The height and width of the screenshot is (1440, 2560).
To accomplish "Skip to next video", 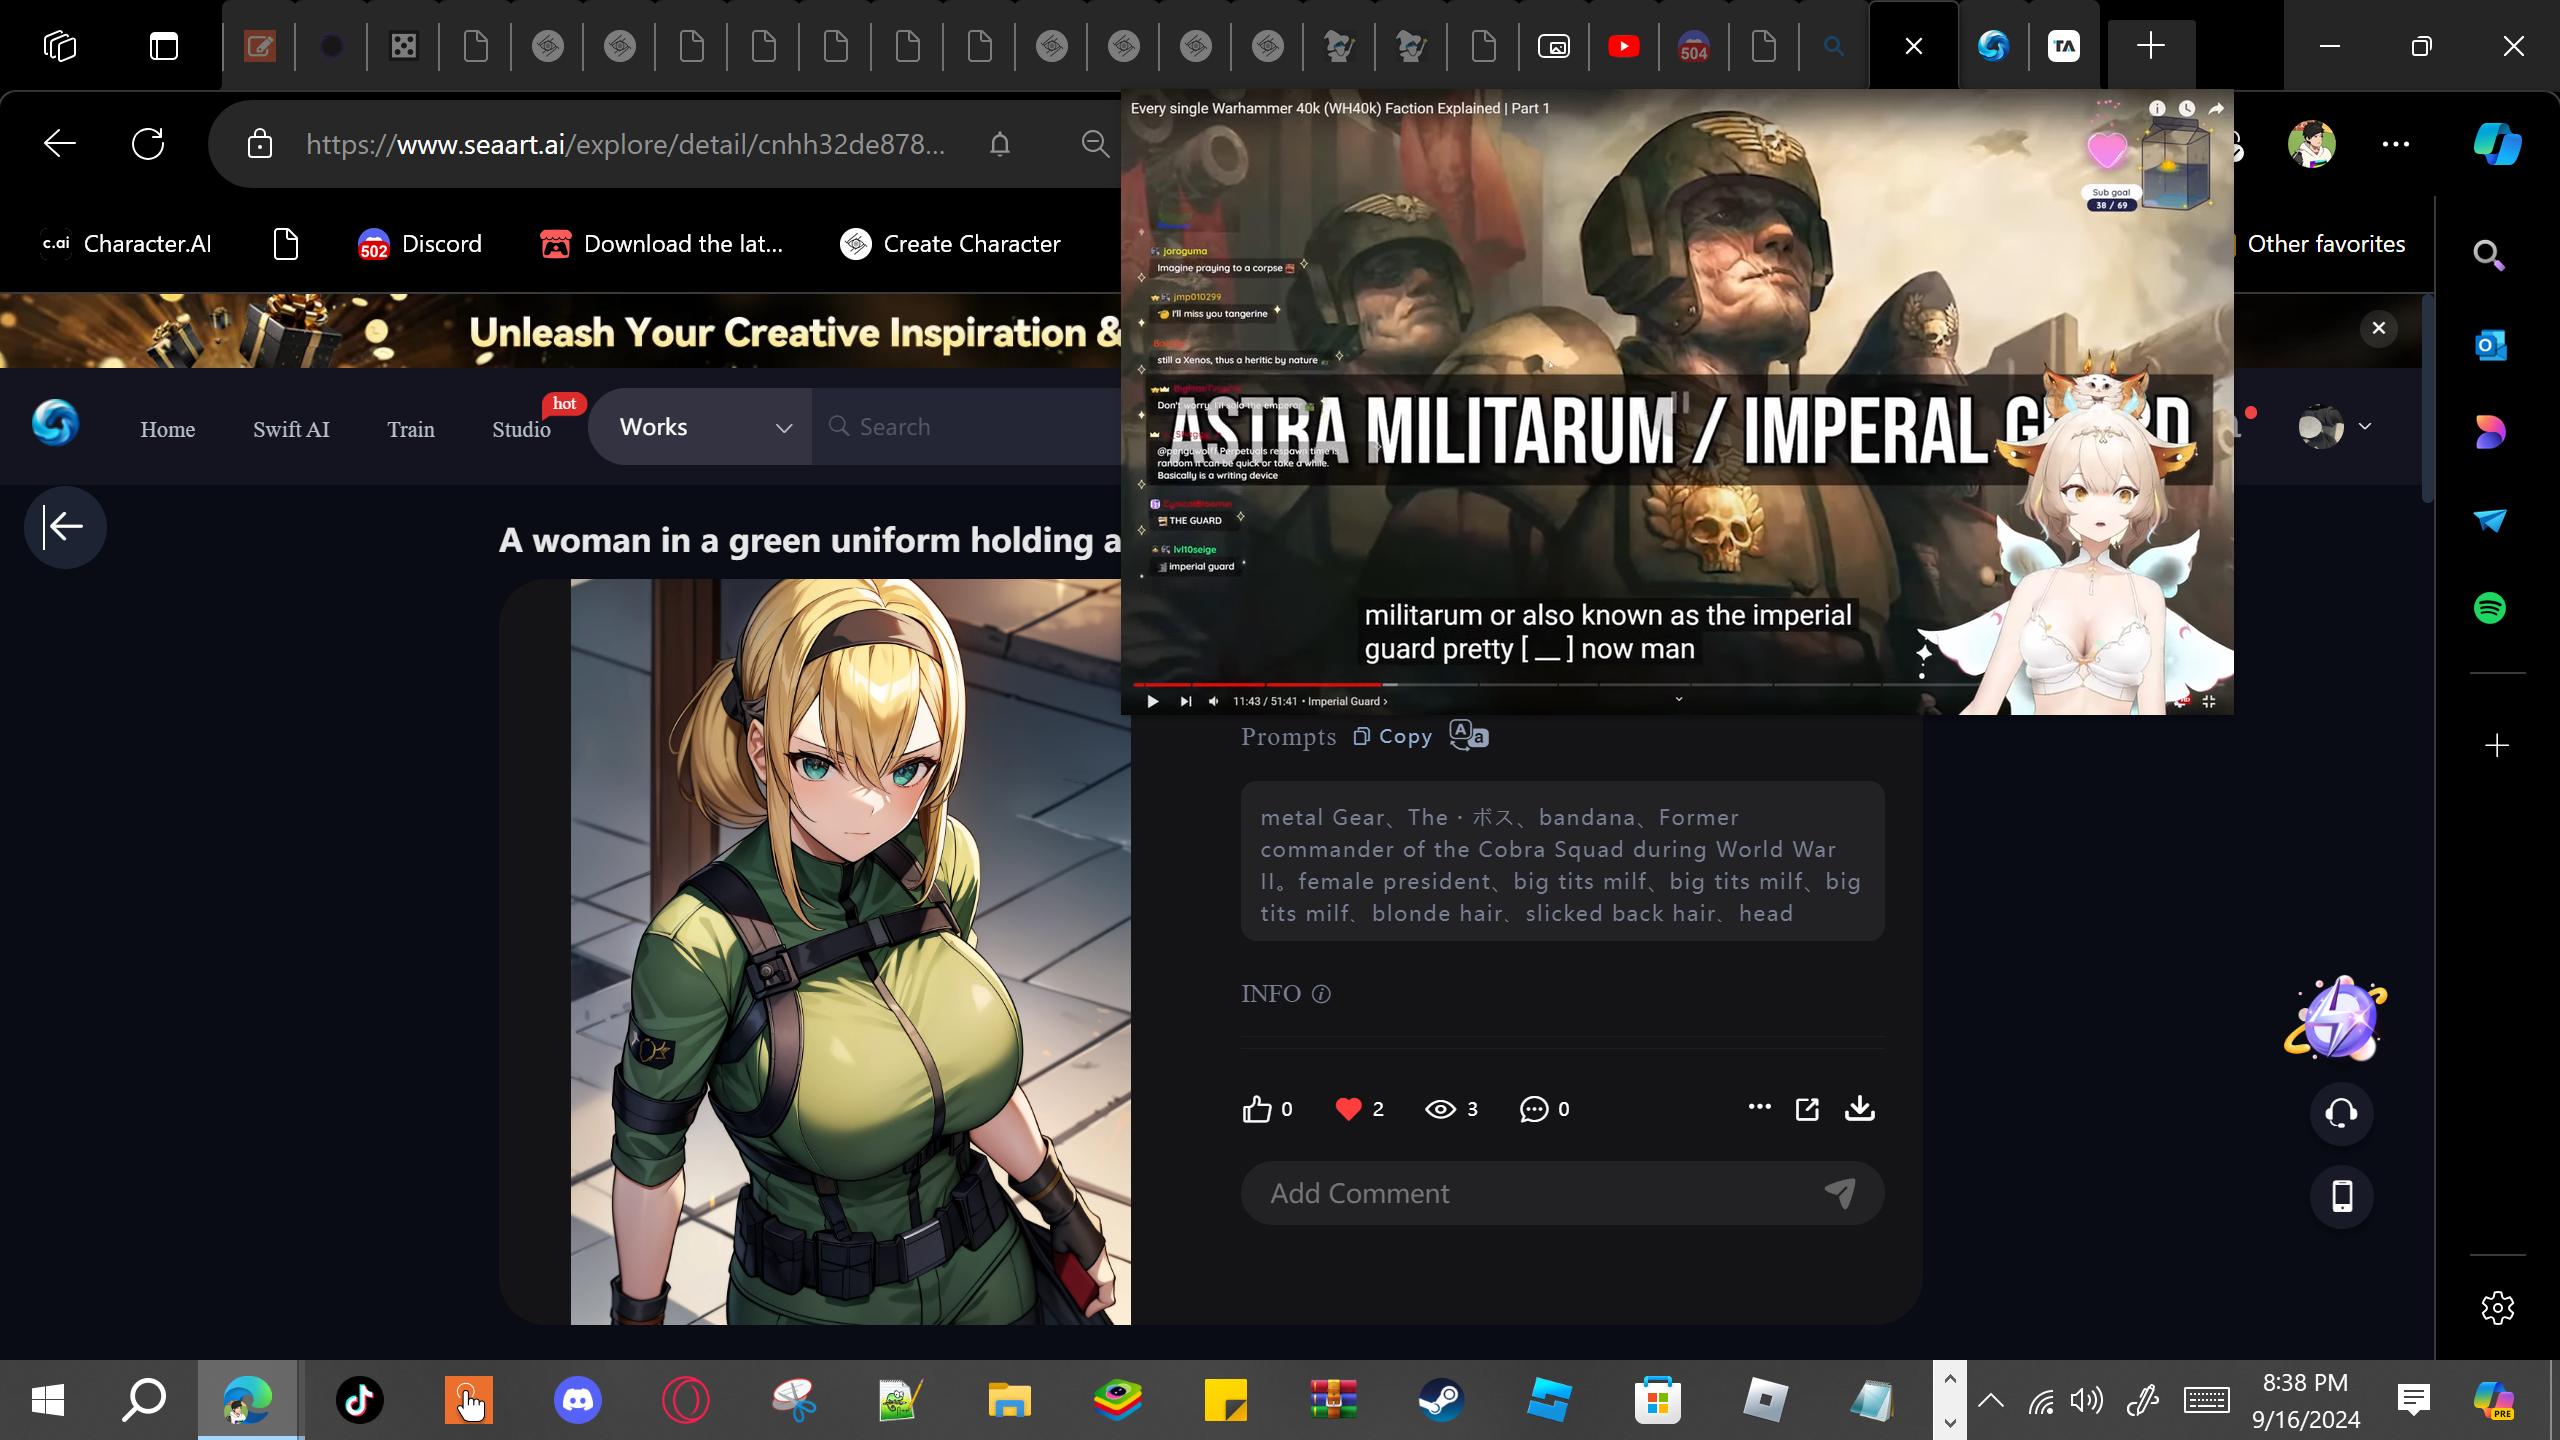I will 1185,701.
